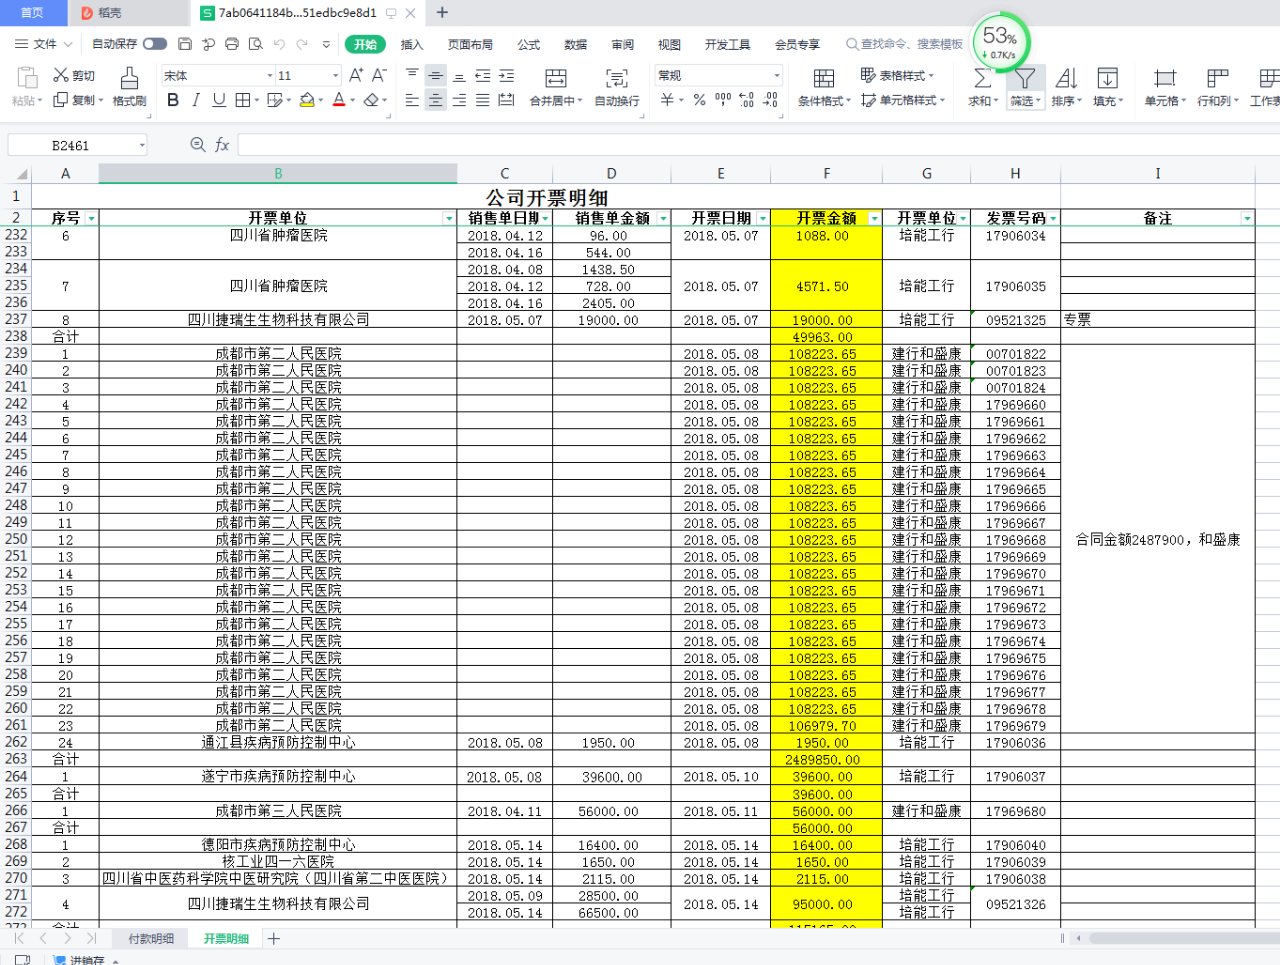
Task: Toggle middle vertical alignment
Action: (x=435, y=75)
